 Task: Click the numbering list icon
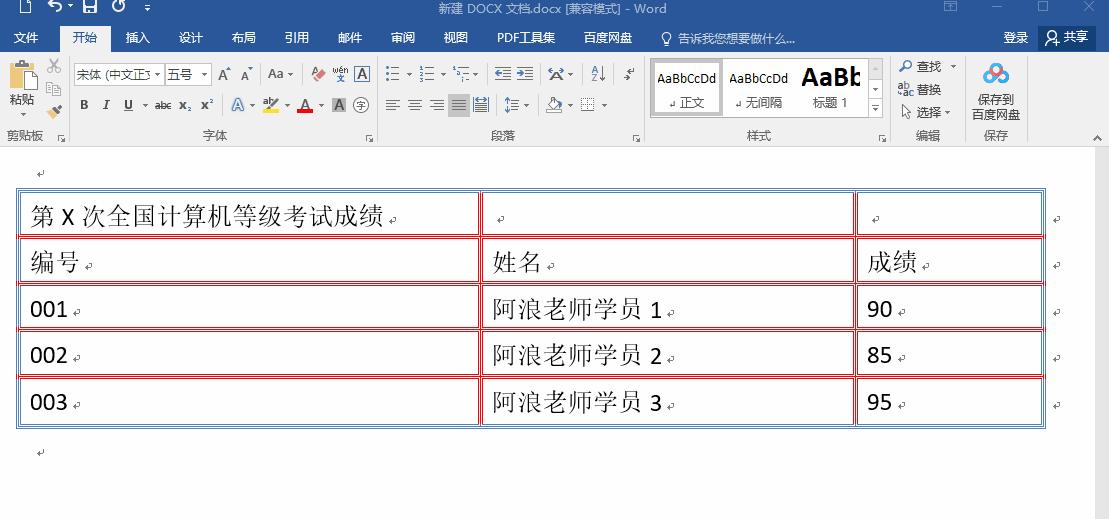(426, 74)
